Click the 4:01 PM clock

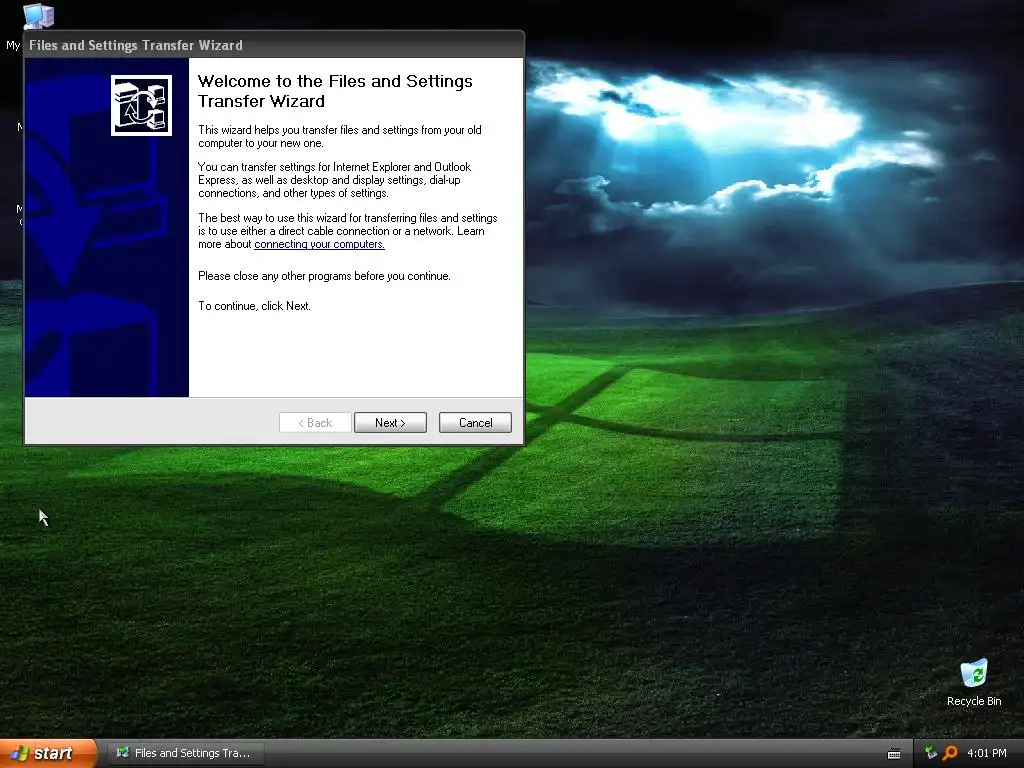[x=987, y=753]
